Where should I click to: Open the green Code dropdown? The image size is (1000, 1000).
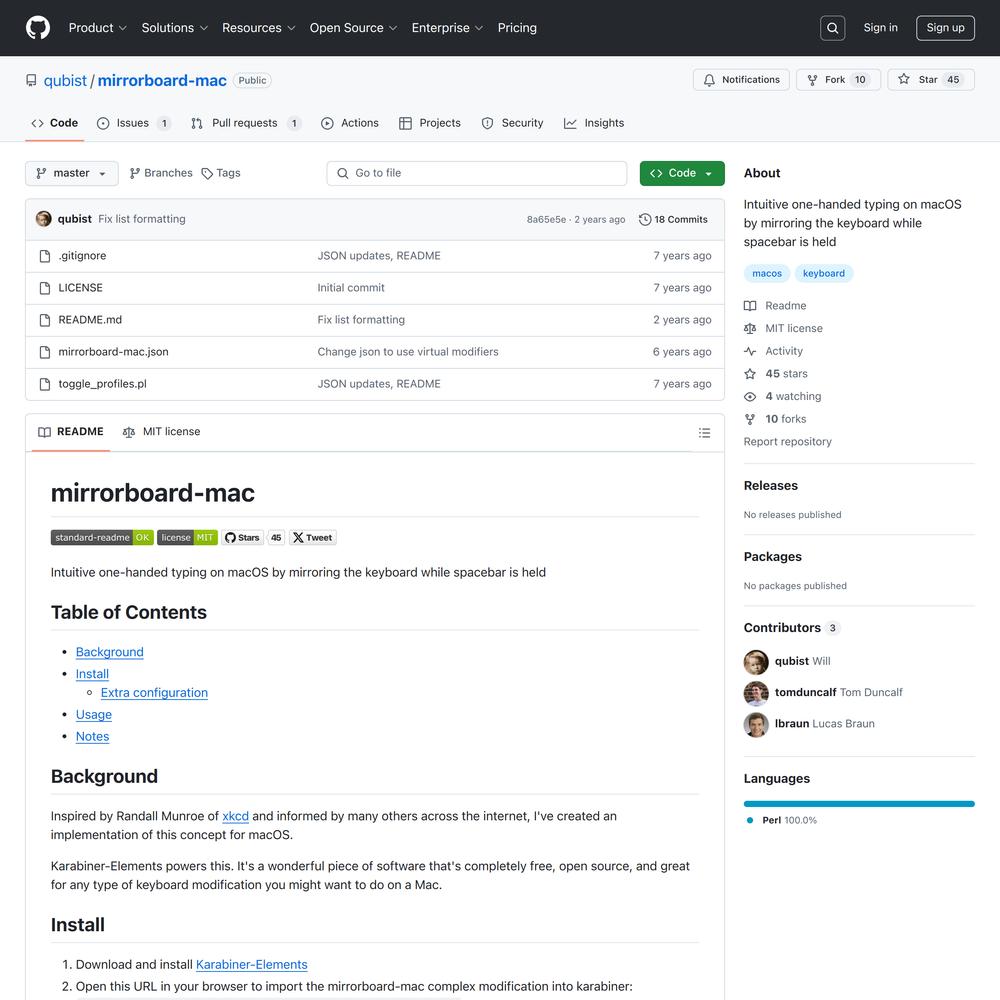click(x=682, y=173)
